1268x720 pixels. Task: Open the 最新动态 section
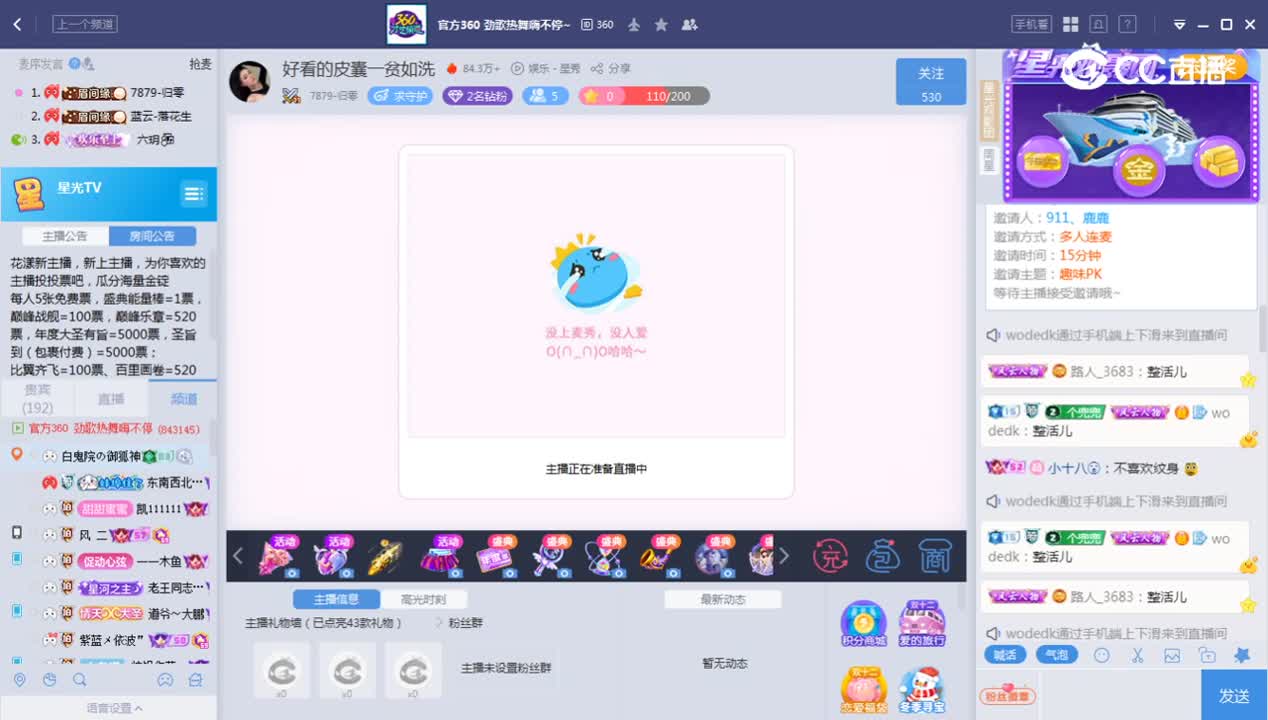coord(723,599)
